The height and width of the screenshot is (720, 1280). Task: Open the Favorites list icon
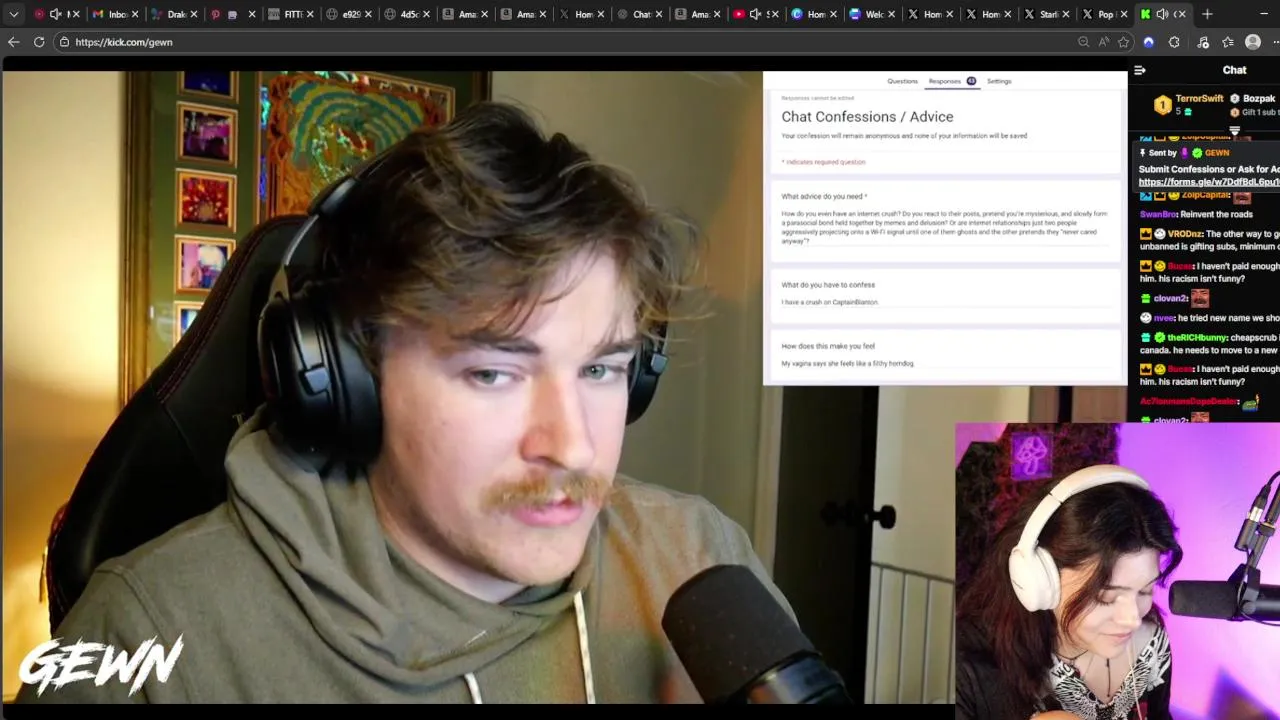pyautogui.click(x=1228, y=42)
